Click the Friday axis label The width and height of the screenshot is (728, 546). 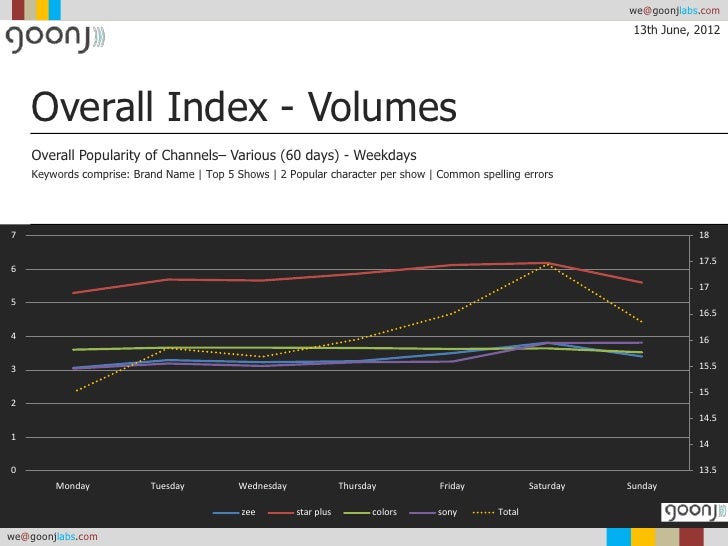tap(452, 486)
